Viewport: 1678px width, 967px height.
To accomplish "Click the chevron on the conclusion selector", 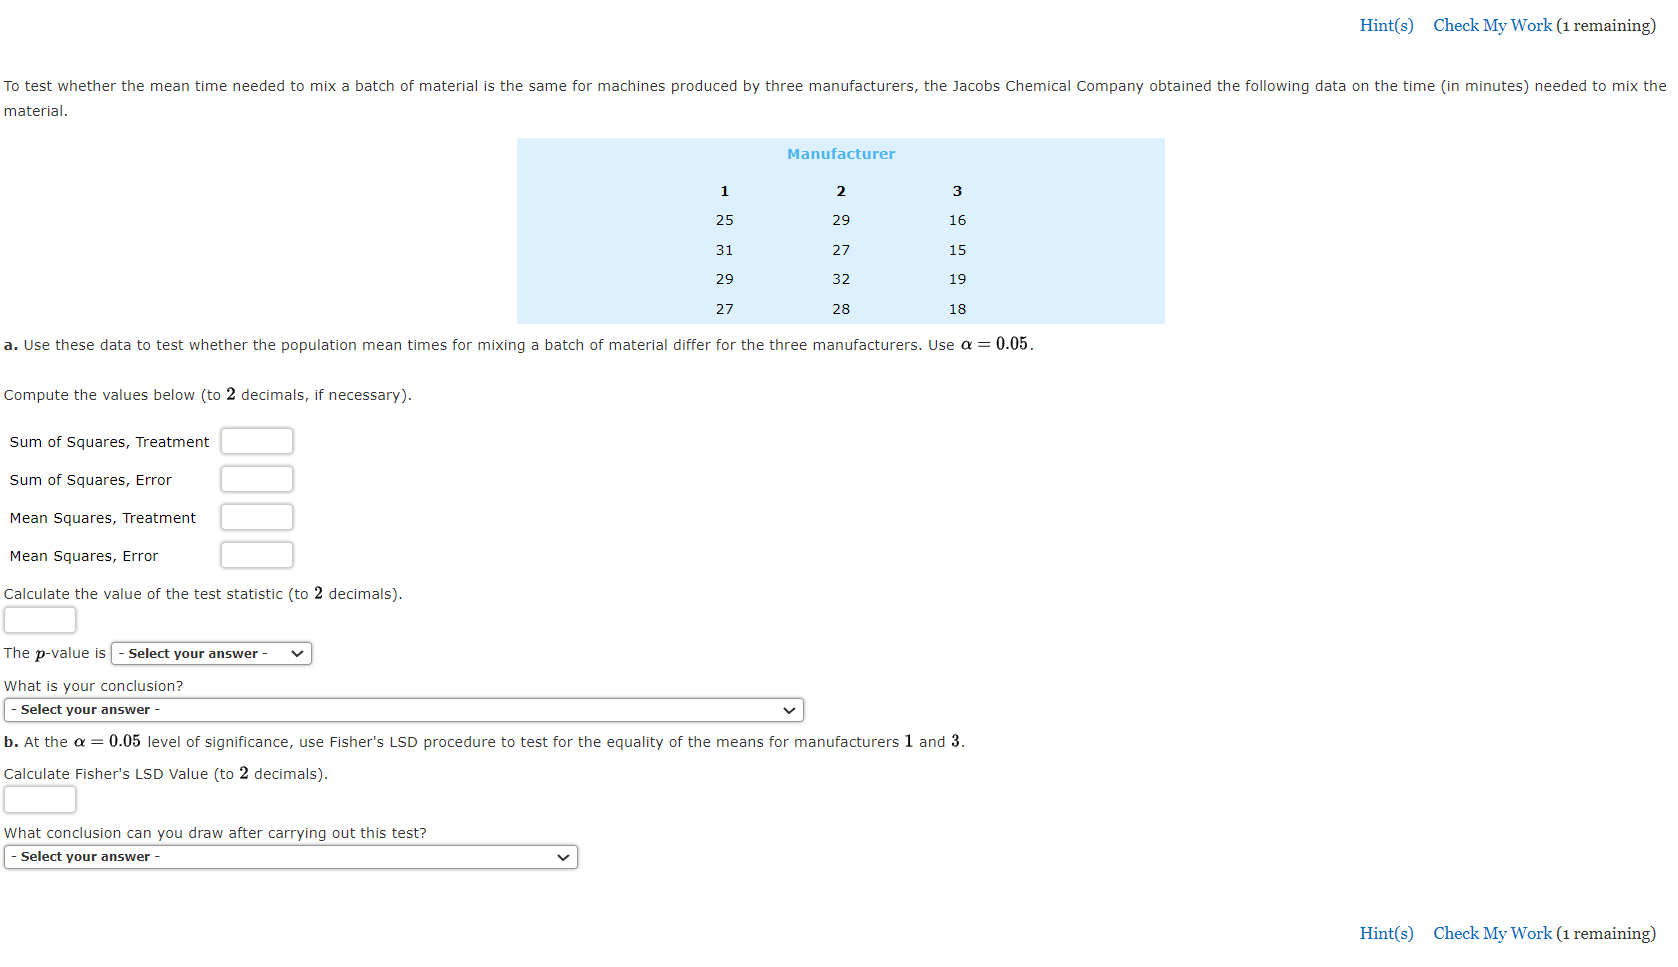I will pos(789,709).
